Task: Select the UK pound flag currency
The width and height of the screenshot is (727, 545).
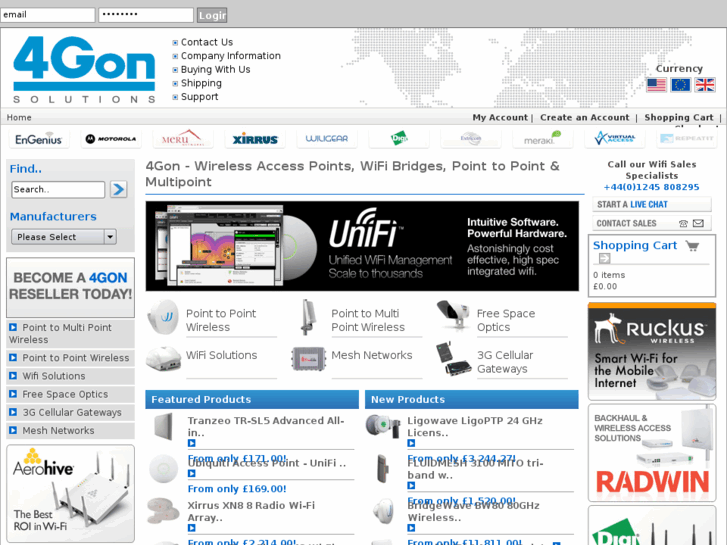Action: (705, 85)
